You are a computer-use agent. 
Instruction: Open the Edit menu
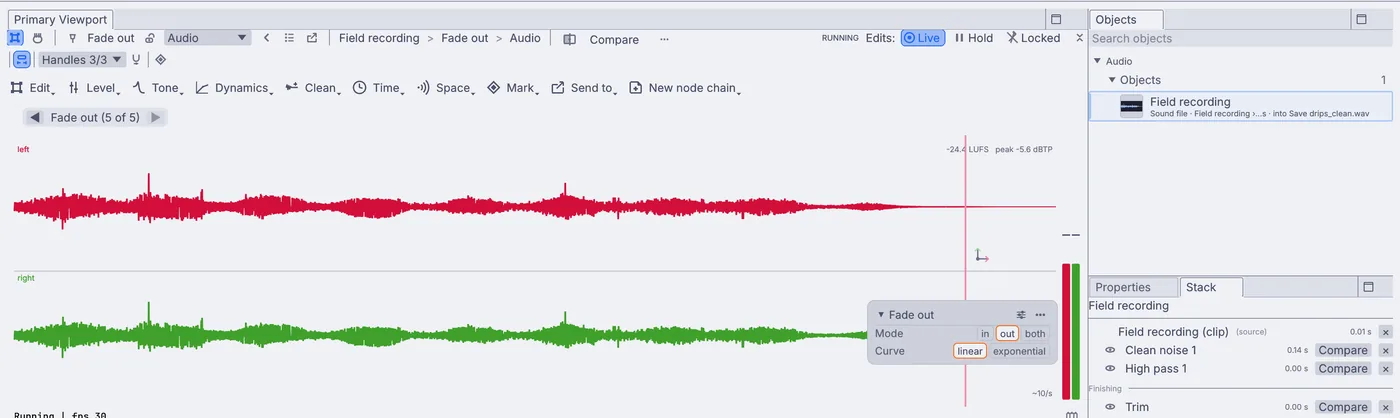coord(32,88)
